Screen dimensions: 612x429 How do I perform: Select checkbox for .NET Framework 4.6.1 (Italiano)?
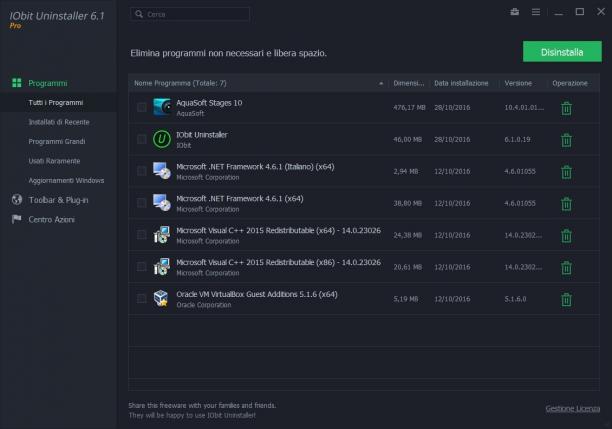click(142, 171)
